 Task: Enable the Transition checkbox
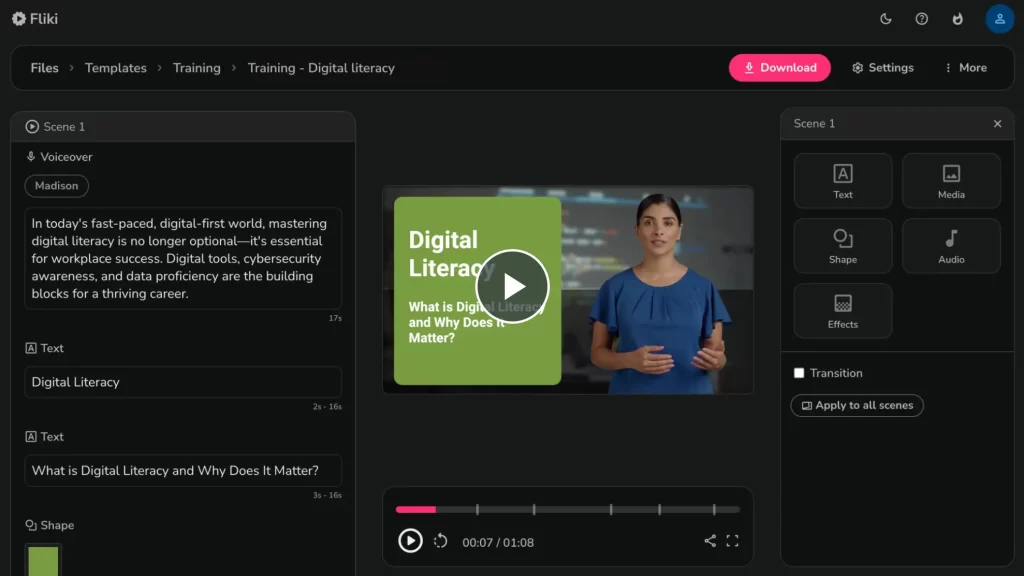pos(799,372)
